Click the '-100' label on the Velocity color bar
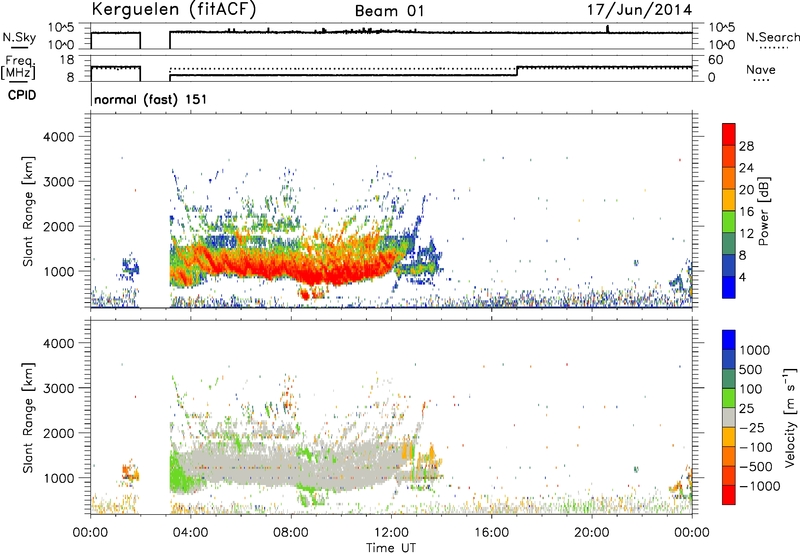Viewport: 800px width, 554px height. (x=756, y=447)
